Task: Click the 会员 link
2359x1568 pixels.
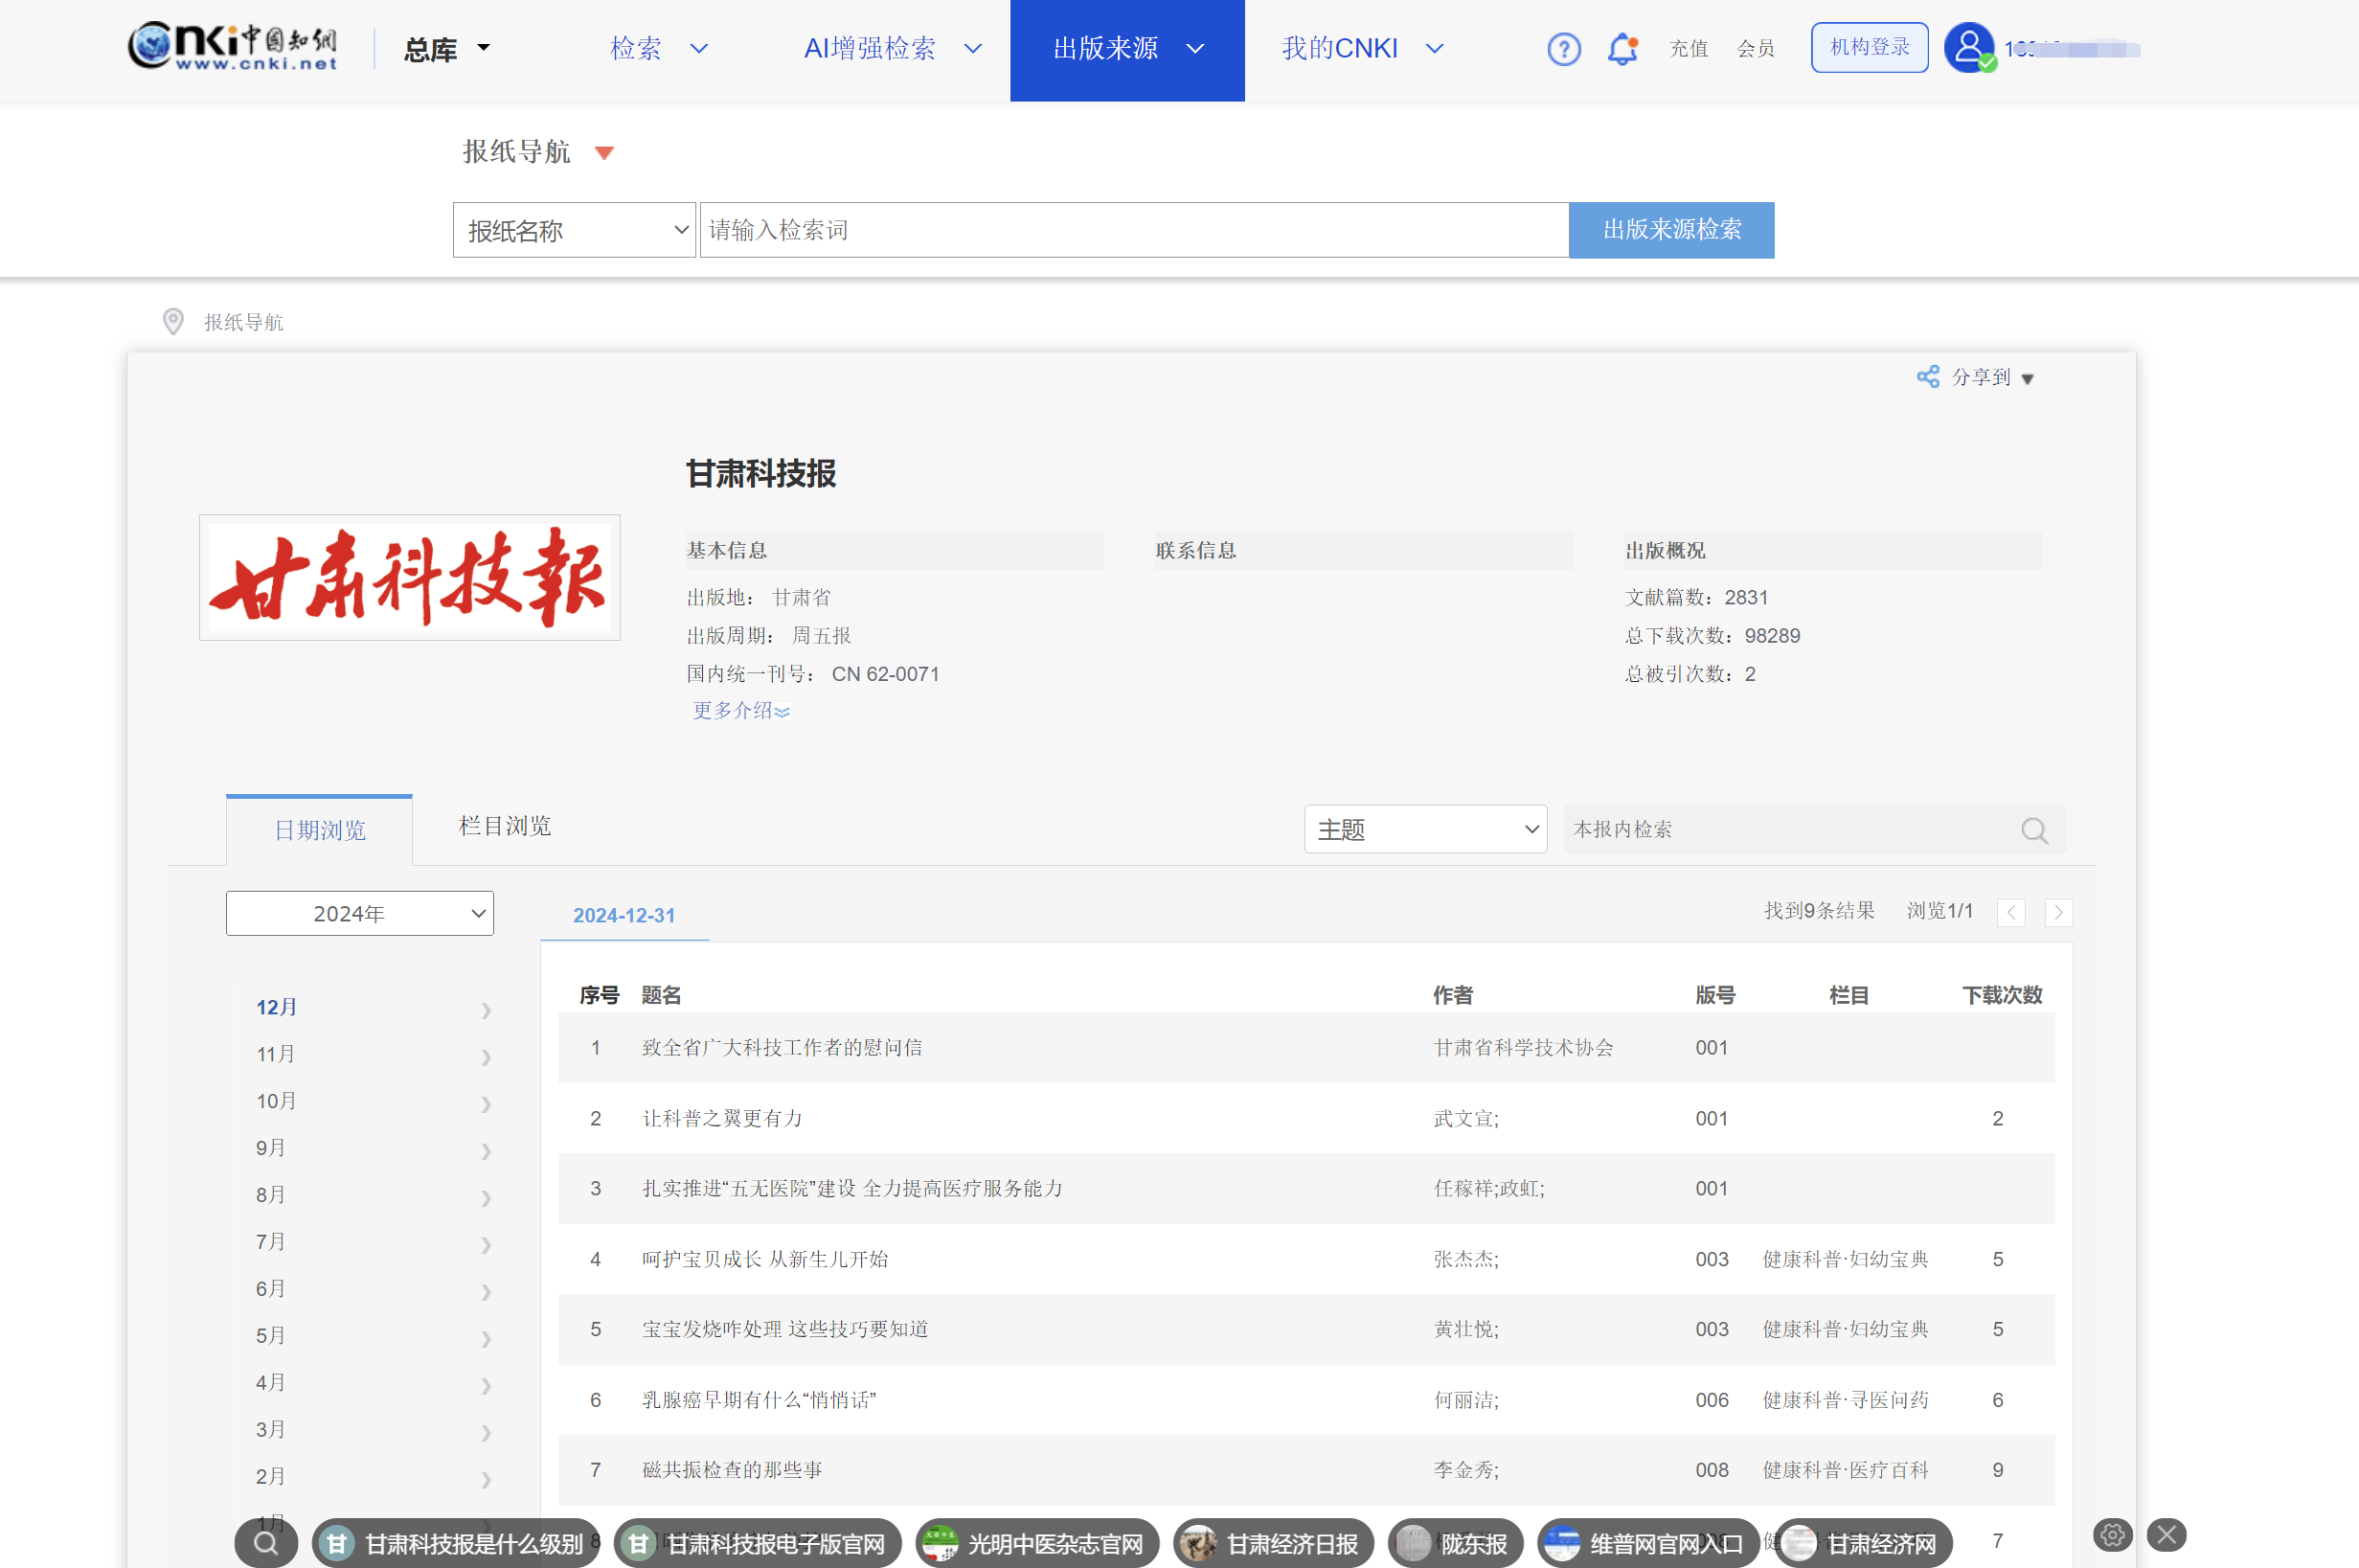Action: pyautogui.click(x=1755, y=49)
